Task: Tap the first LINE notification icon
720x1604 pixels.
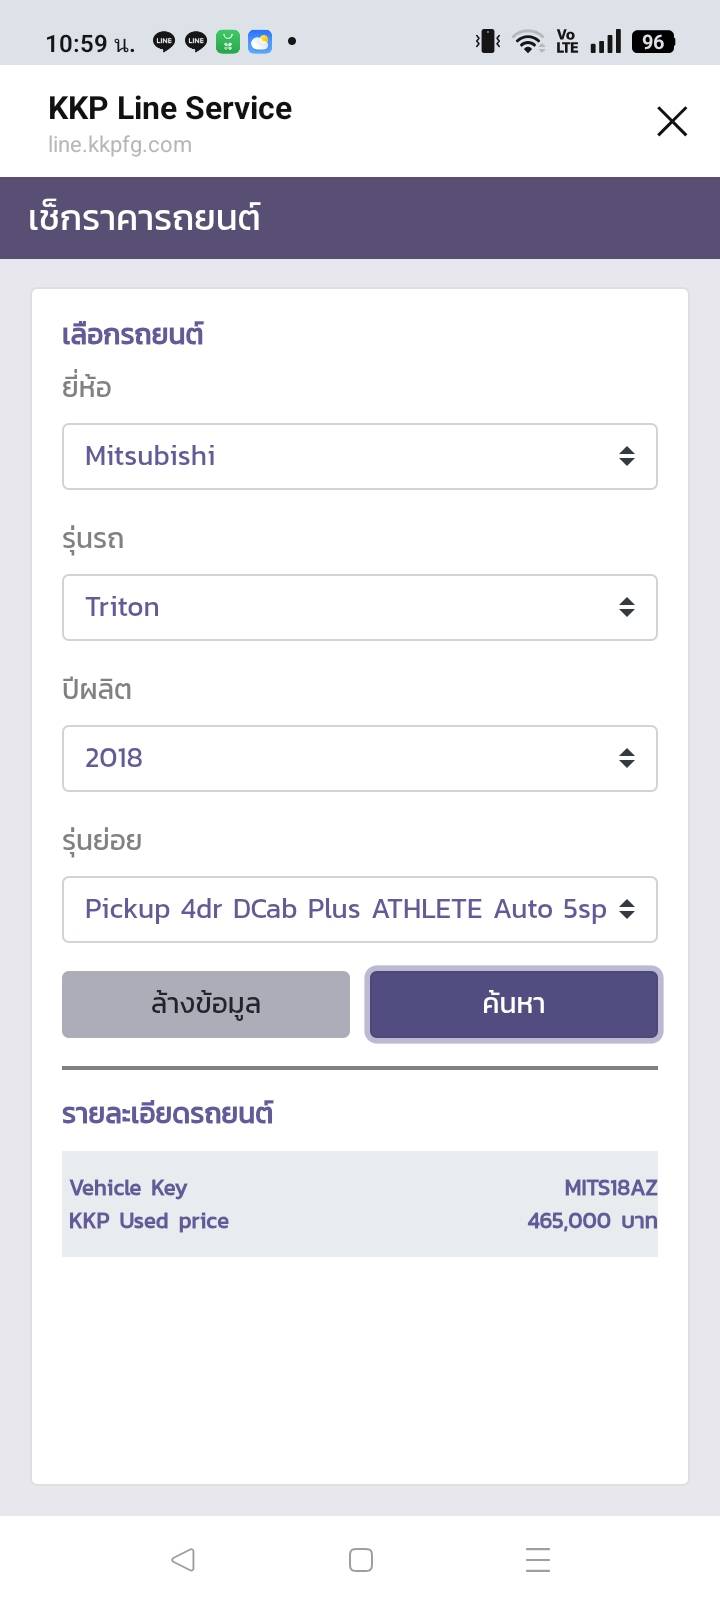Action: 164,42
